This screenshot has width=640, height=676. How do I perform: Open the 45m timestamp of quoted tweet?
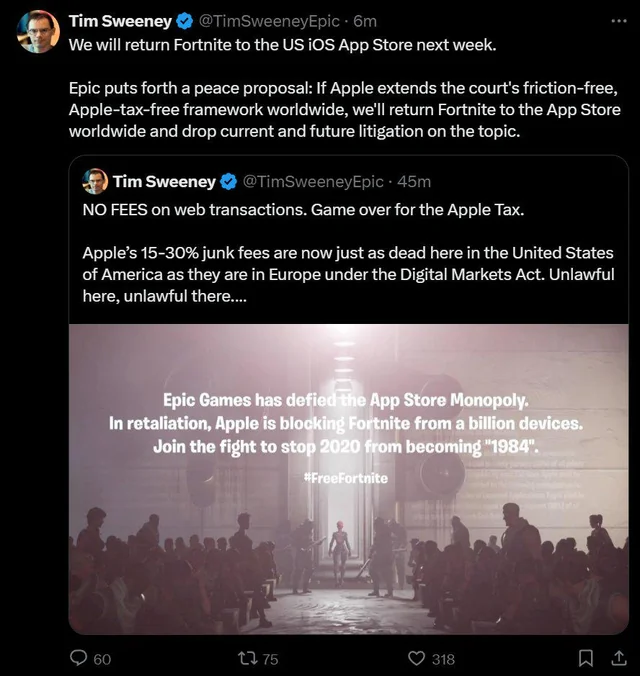[414, 182]
